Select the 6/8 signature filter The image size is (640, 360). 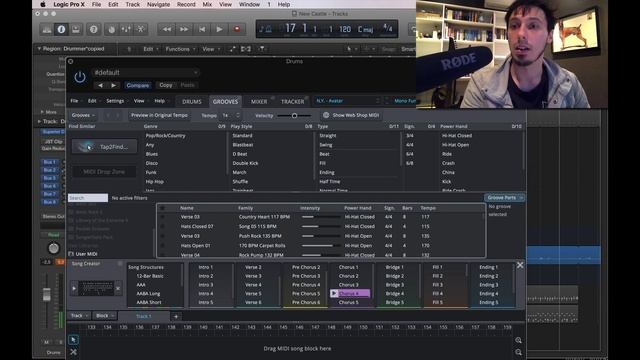tap(409, 163)
